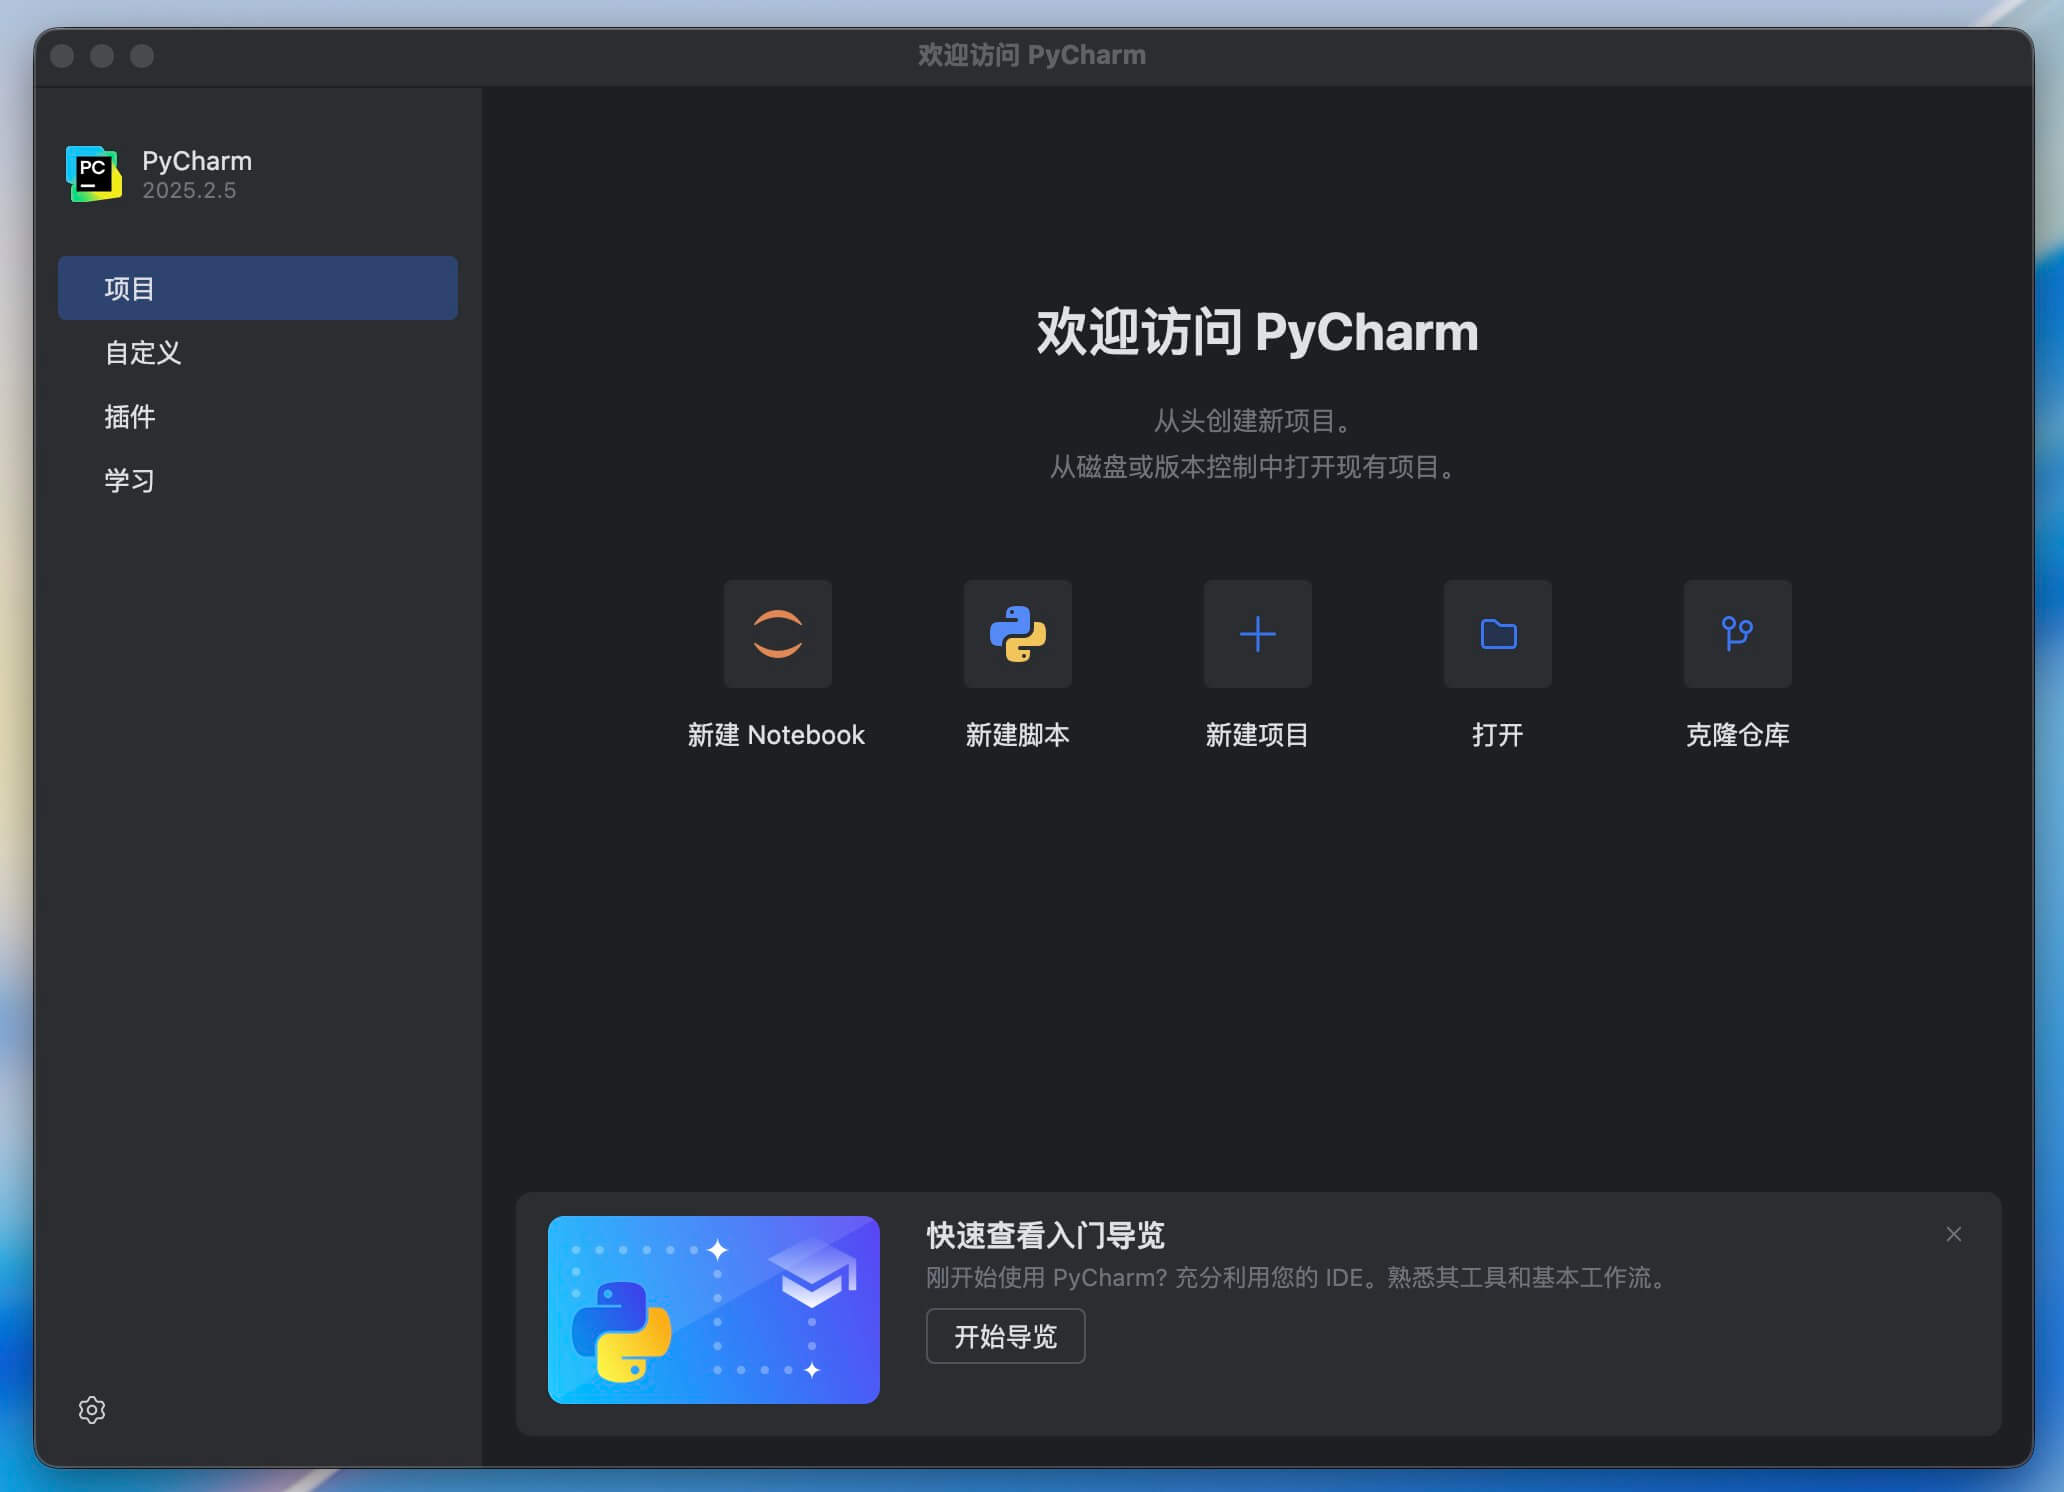The height and width of the screenshot is (1492, 2064).
Task: Click the 欢迎访问 PyCharm window title bar
Action: tap(1032, 55)
